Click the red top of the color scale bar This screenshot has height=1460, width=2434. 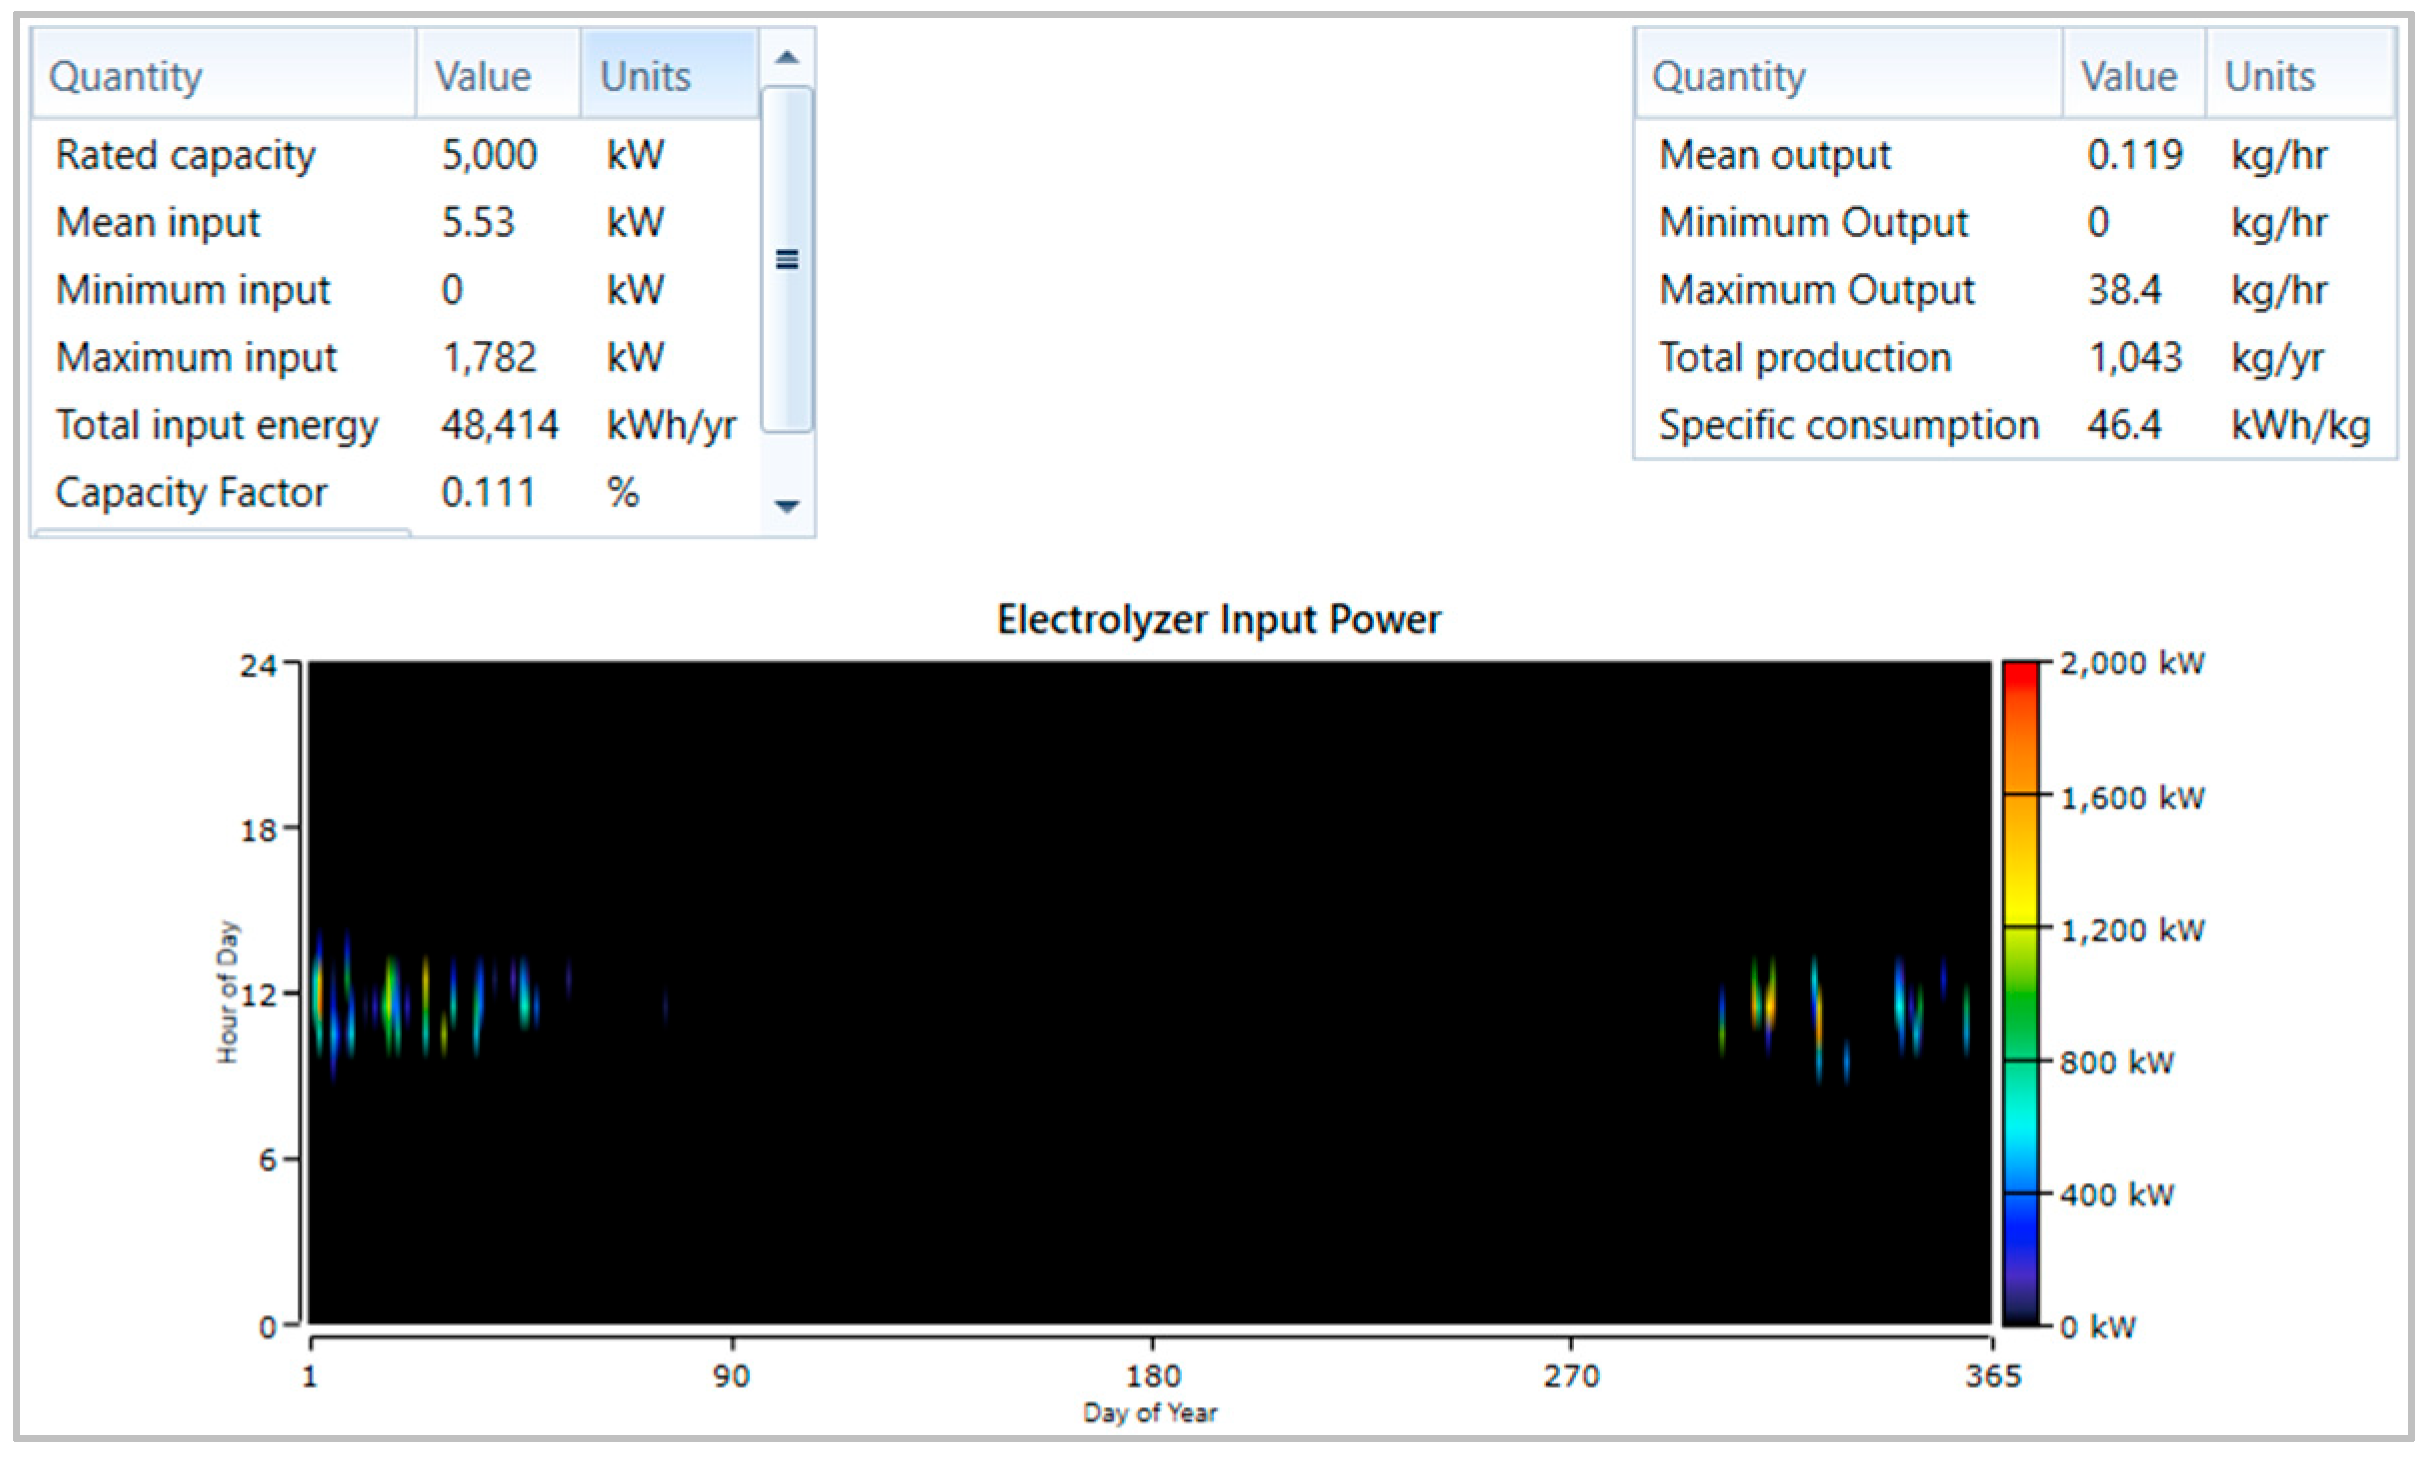pos(2020,675)
